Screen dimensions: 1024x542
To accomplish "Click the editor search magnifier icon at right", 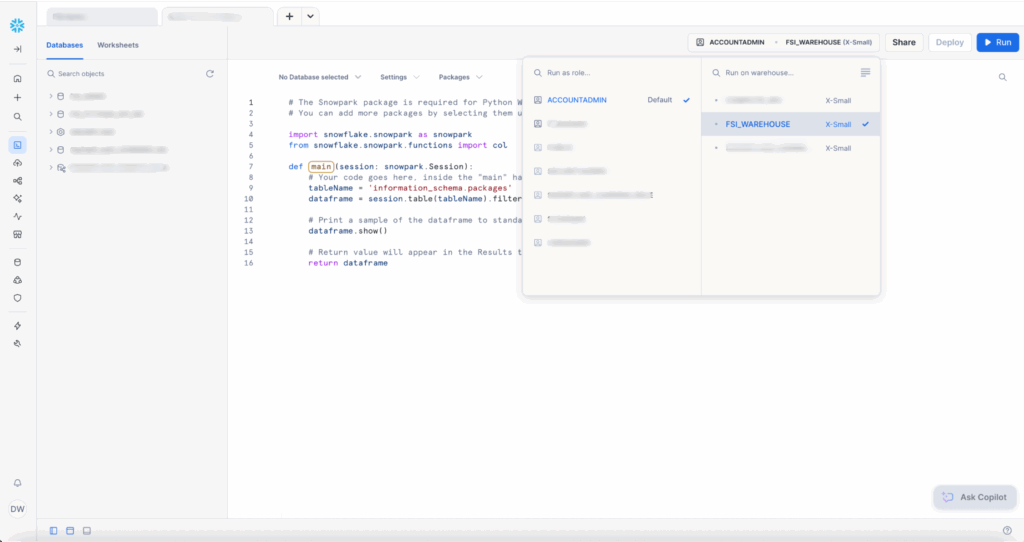I will coord(1002,77).
